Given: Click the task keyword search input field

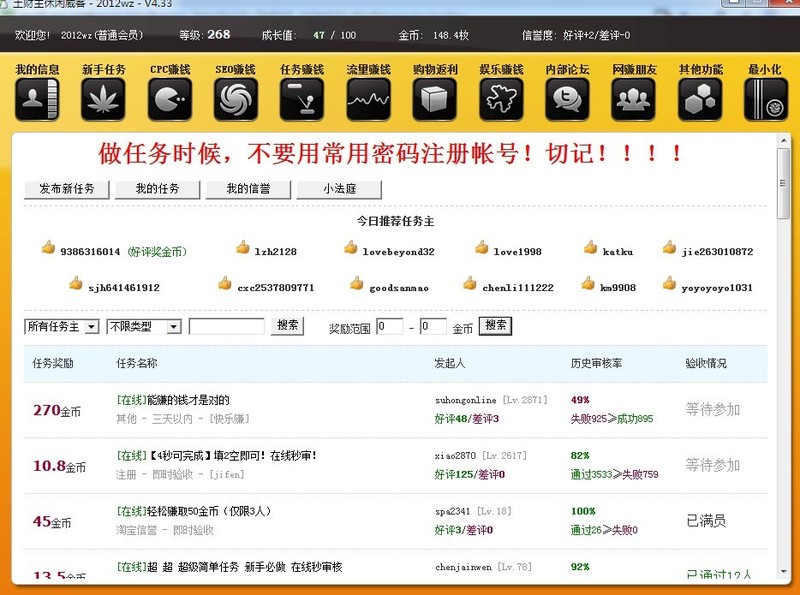Looking at the screenshot, I should [226, 326].
